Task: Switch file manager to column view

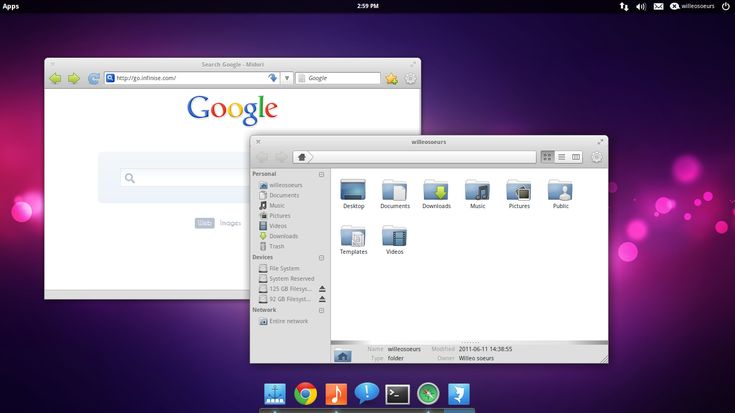Action: (x=576, y=157)
